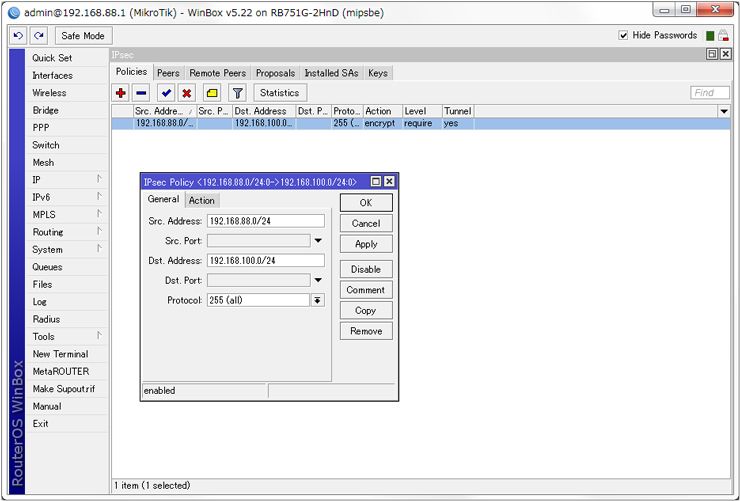The width and height of the screenshot is (740, 501).
Task: Click the Find search box
Action: point(710,93)
